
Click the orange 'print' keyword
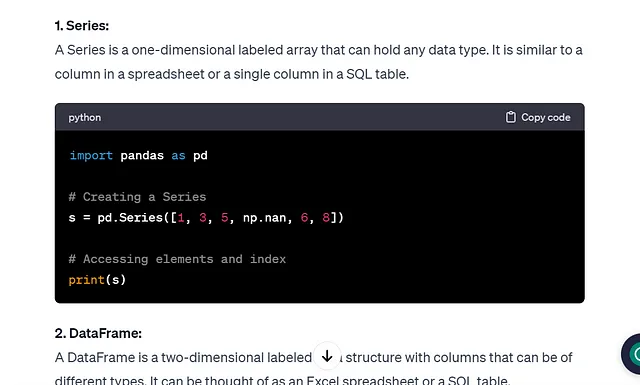click(x=87, y=280)
